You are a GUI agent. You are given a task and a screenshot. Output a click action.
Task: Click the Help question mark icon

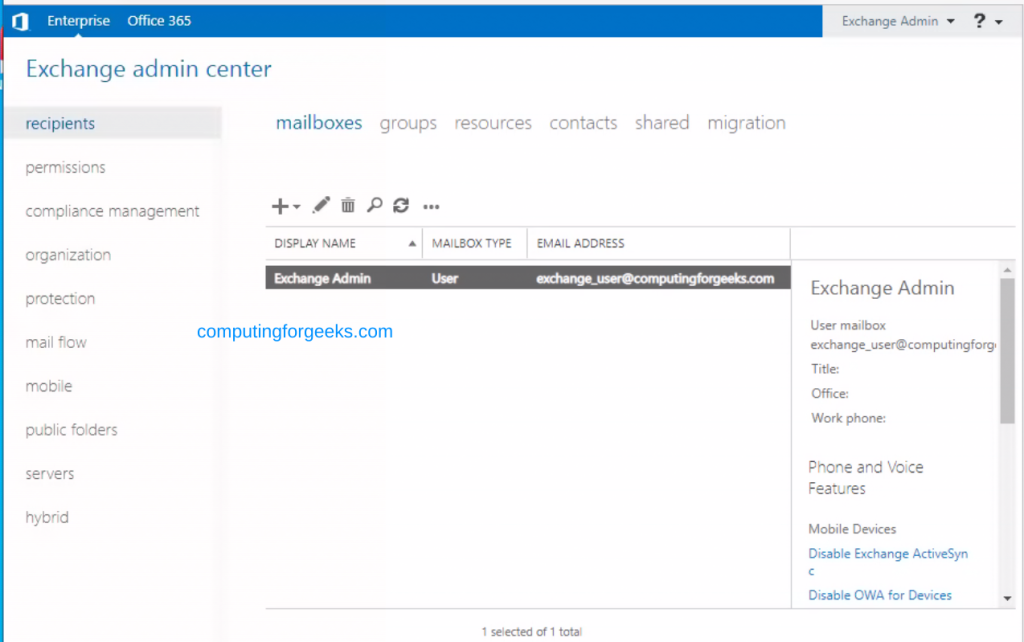tap(978, 20)
